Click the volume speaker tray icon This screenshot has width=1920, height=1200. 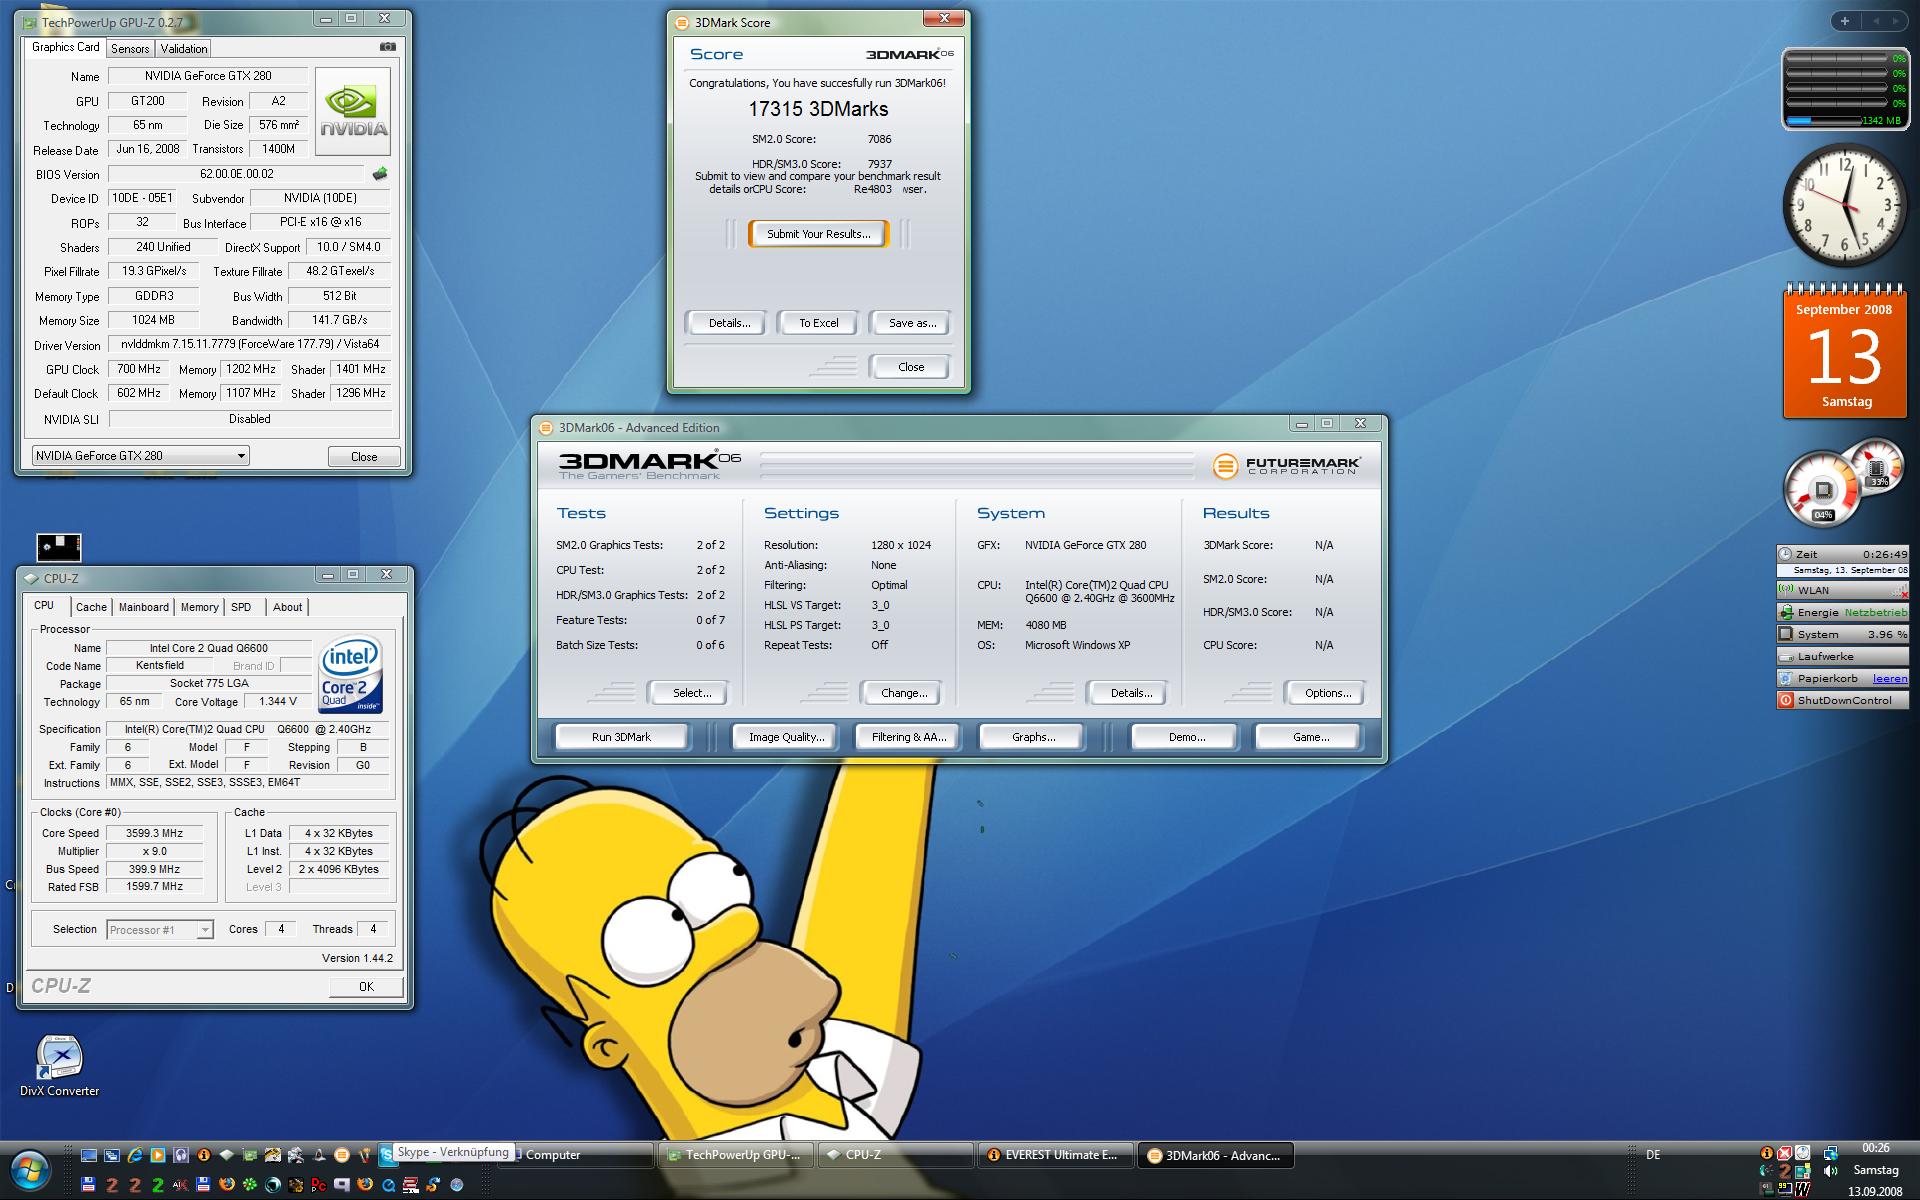(x=1830, y=1170)
